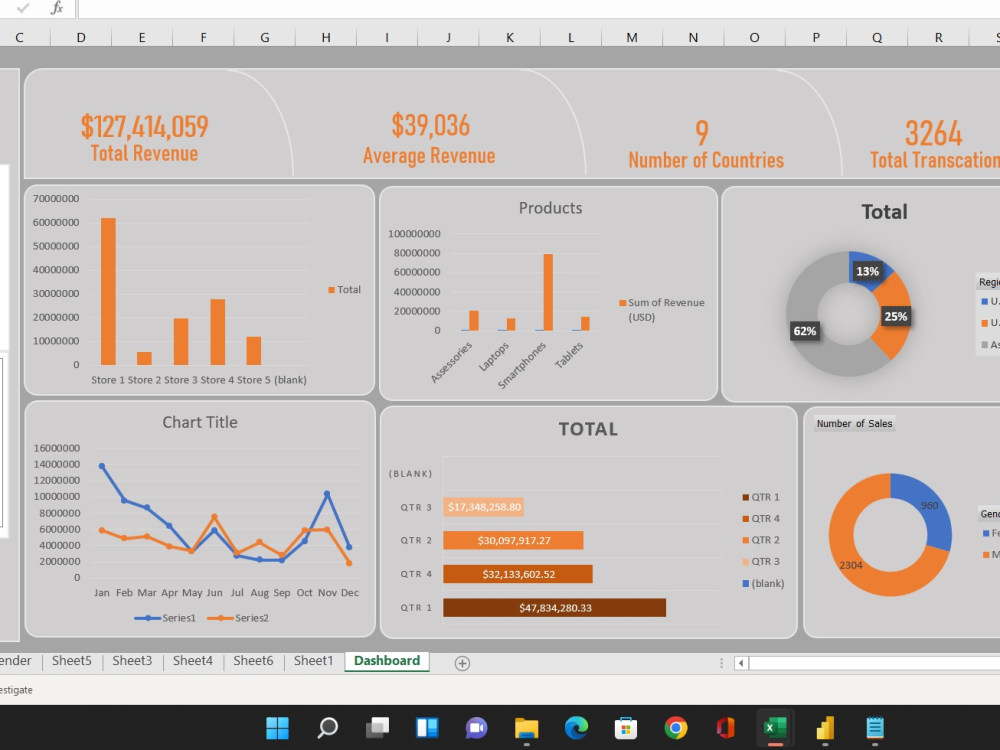Click the Series2 legend entry

tap(239, 618)
